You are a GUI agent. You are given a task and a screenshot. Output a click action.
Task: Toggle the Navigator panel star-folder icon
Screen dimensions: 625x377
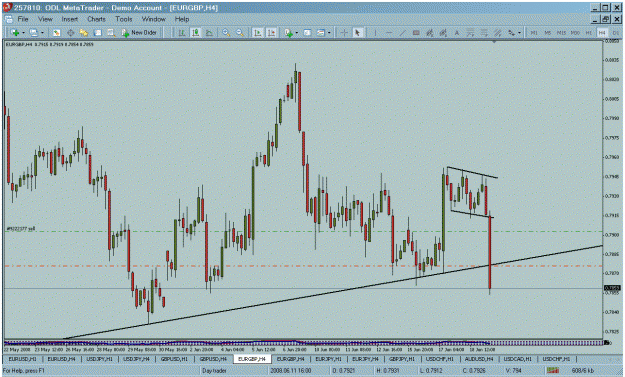pos(84,33)
